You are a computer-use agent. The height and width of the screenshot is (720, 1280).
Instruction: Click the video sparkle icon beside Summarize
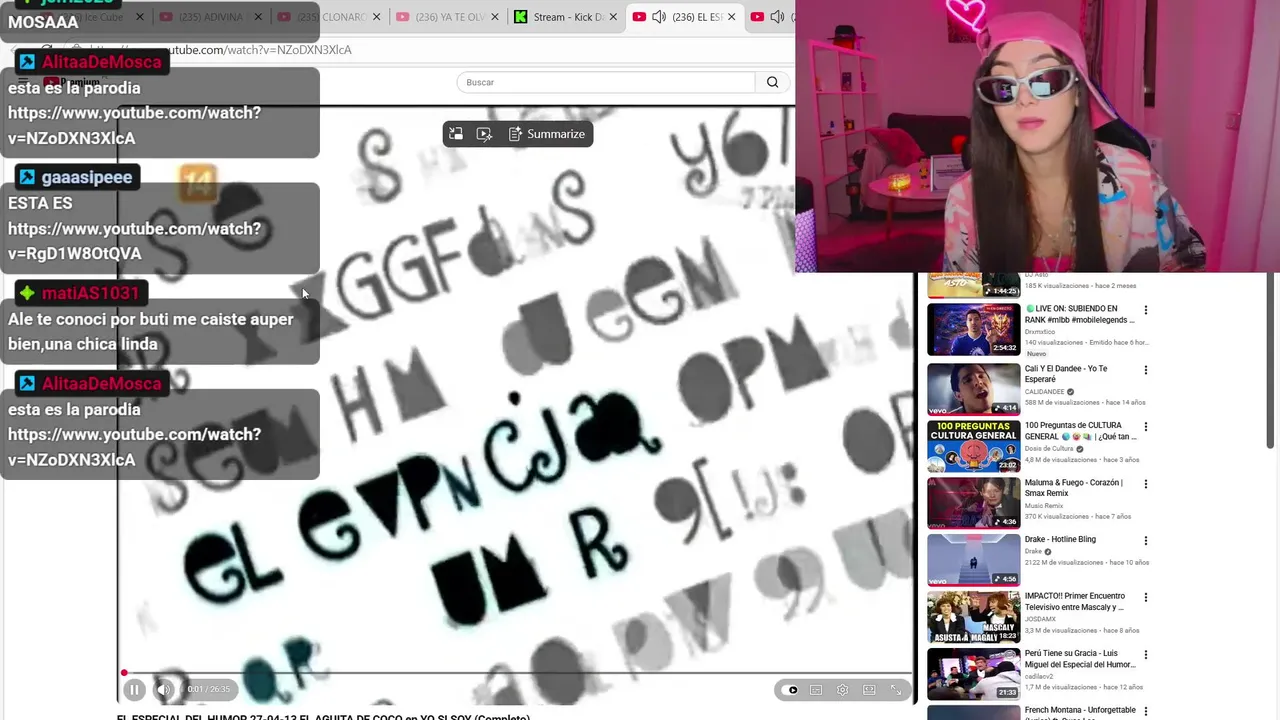click(x=485, y=134)
